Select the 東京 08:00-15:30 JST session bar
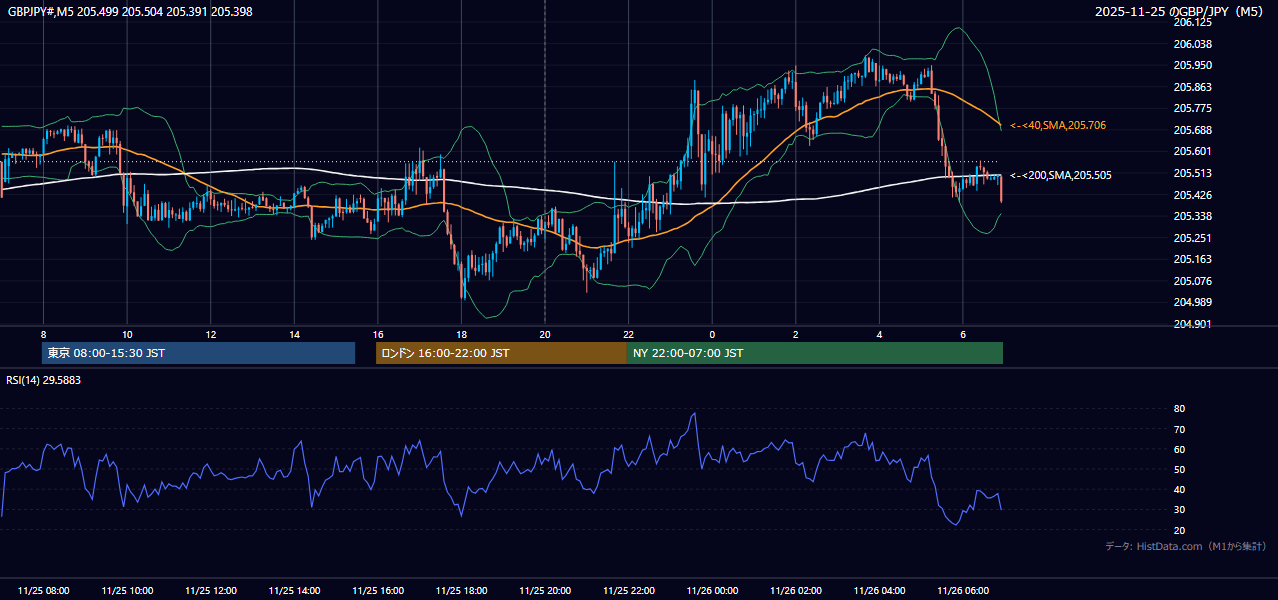 [198, 353]
